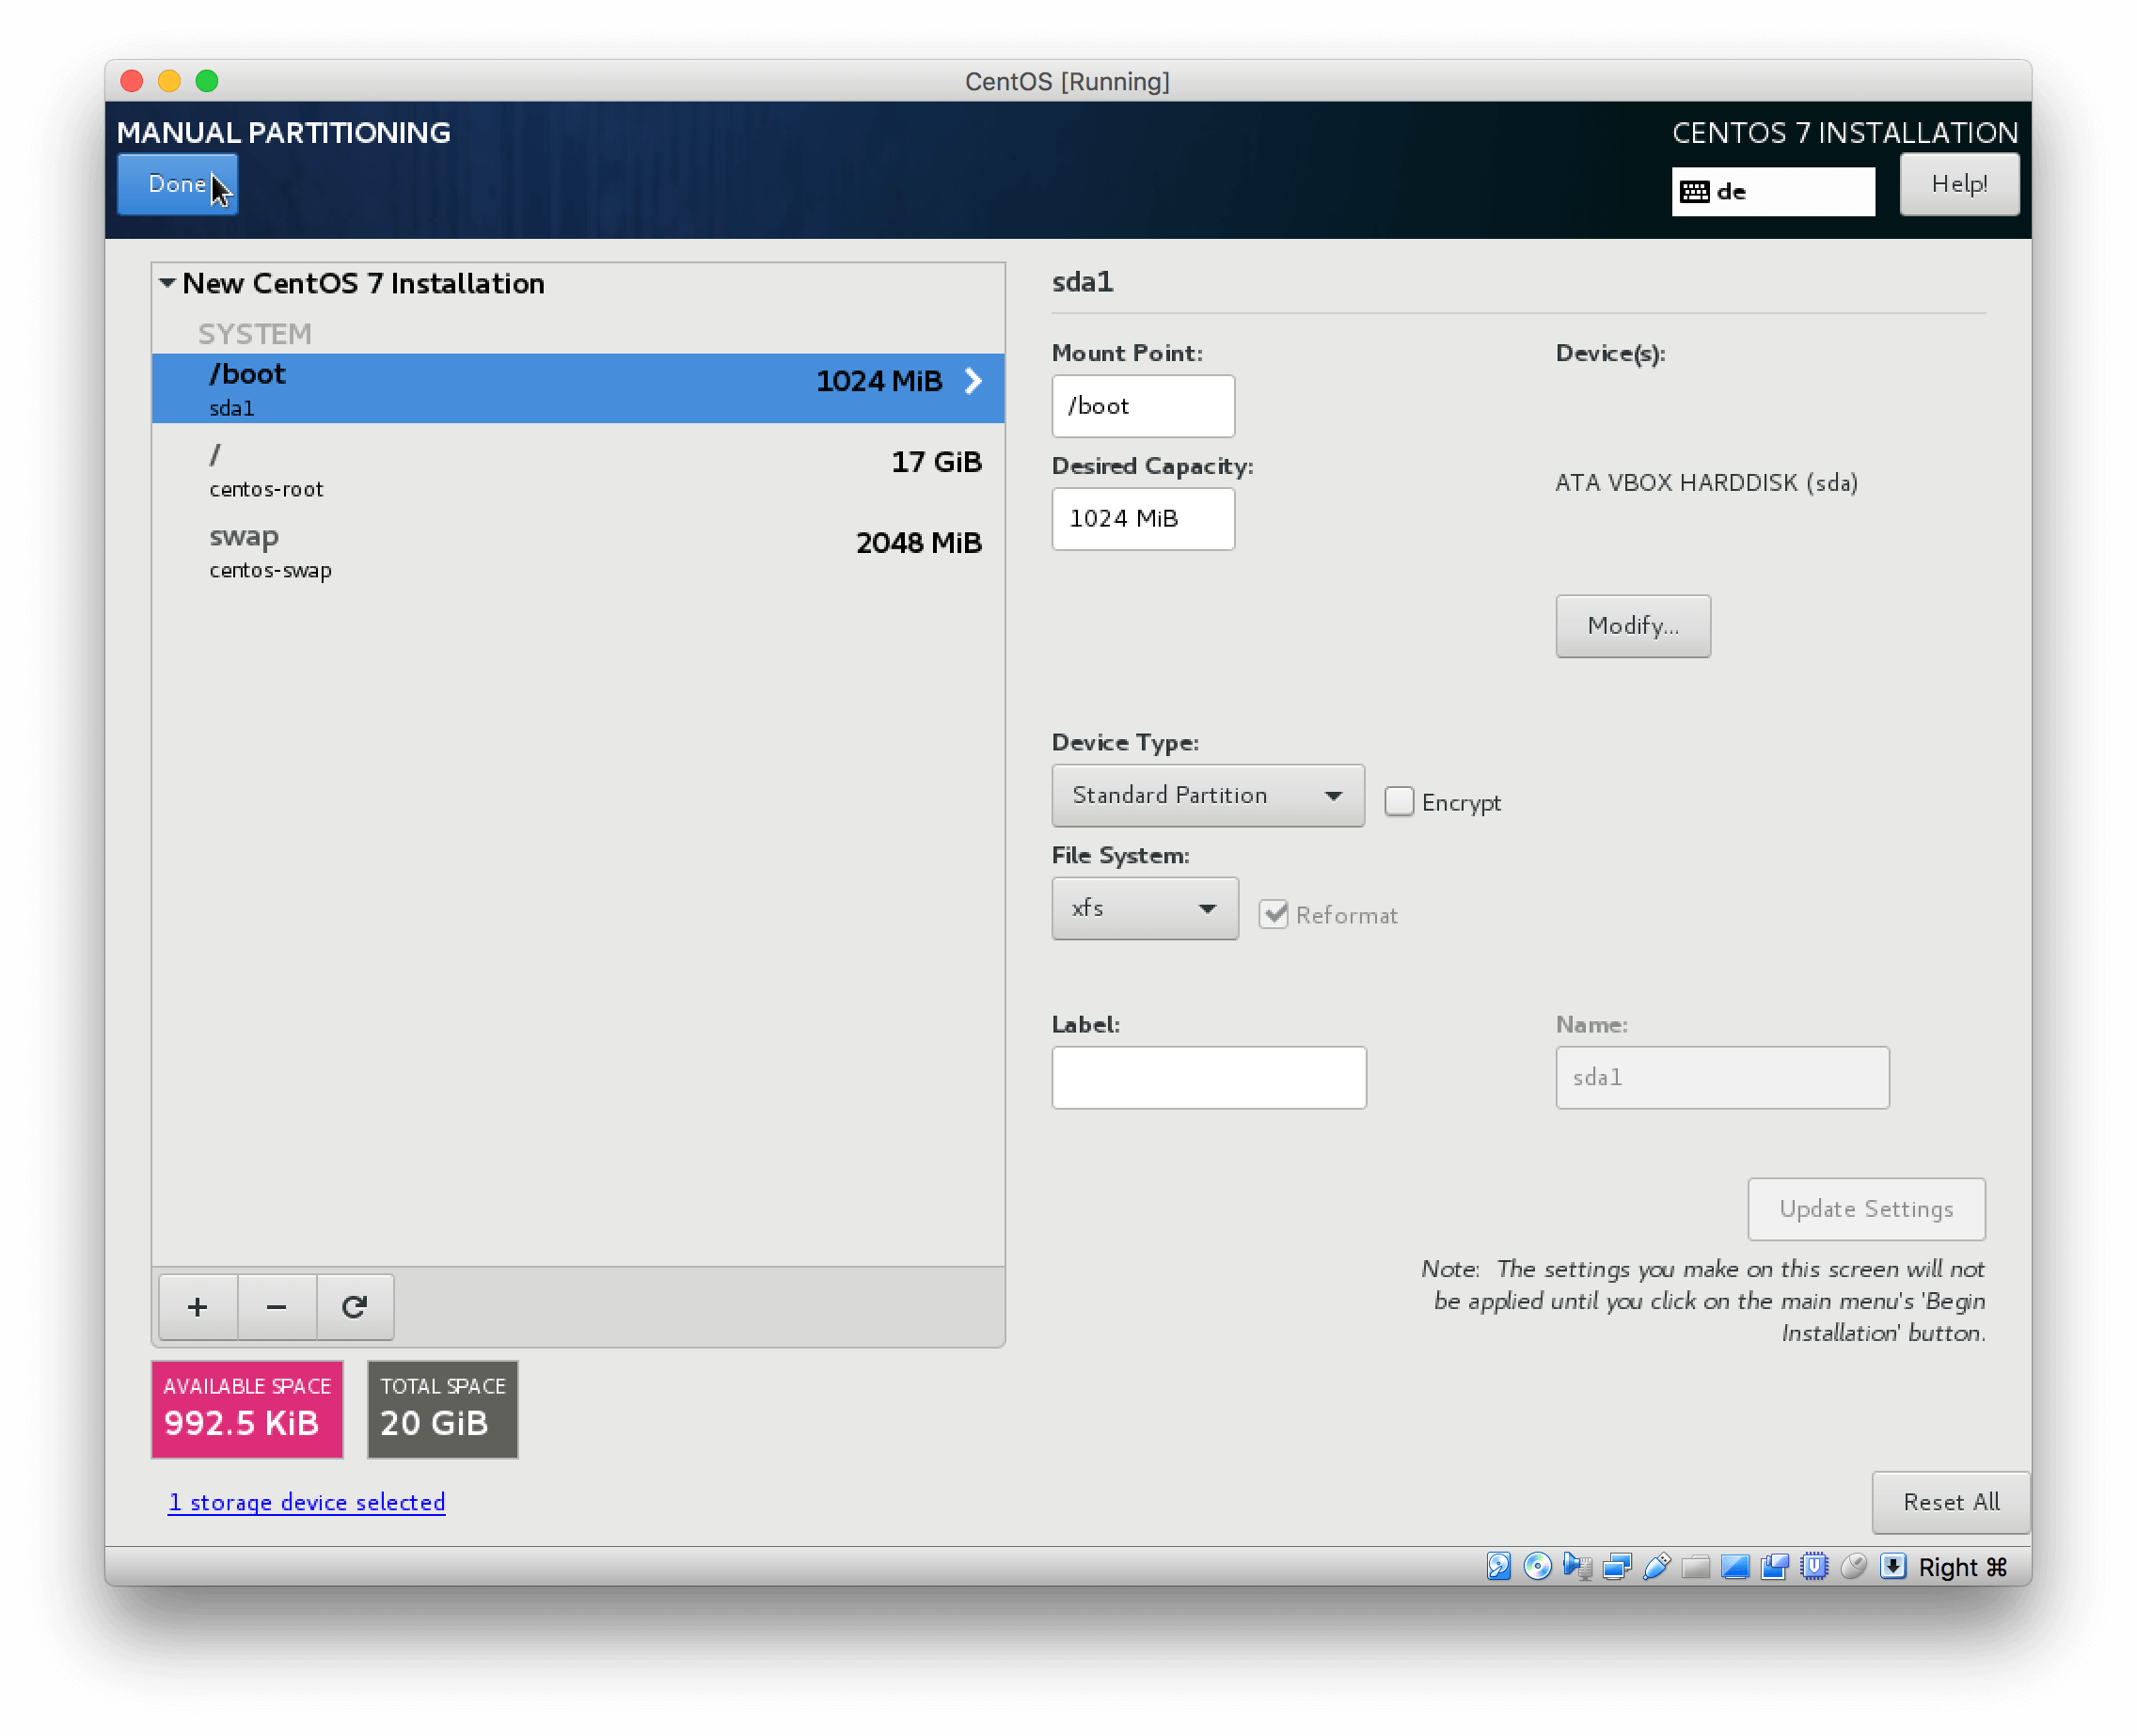Click the video capture status icon
Viewport: 2137px width, 1736px height.
(1775, 1566)
